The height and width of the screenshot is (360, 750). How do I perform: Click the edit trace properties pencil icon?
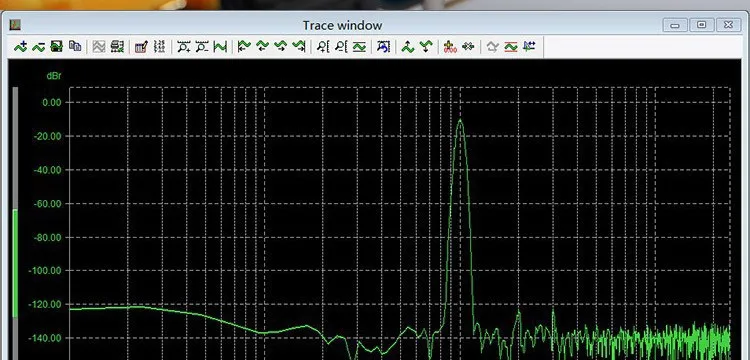click(141, 46)
